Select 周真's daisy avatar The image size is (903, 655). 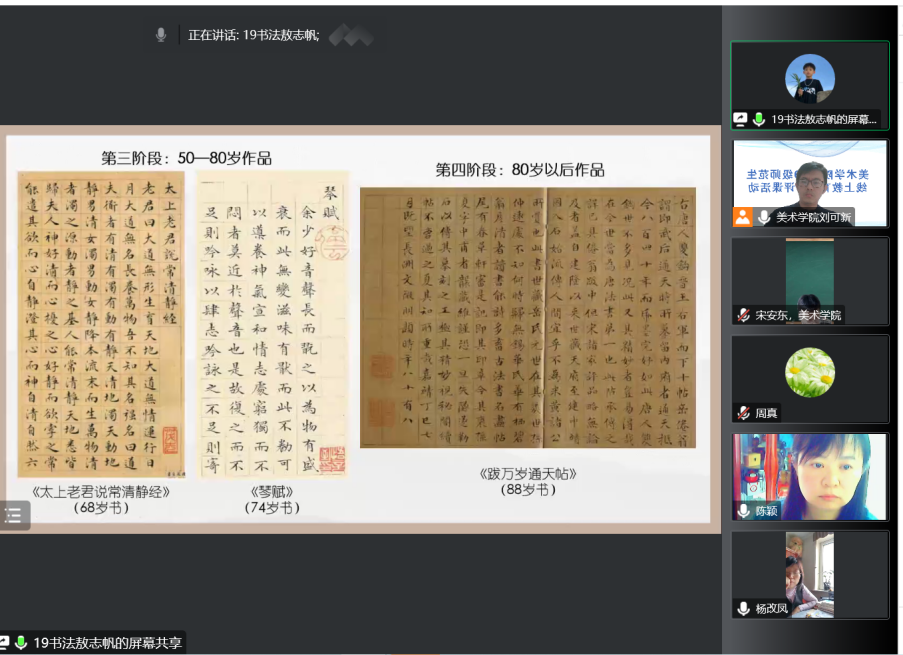pyautogui.click(x=810, y=372)
